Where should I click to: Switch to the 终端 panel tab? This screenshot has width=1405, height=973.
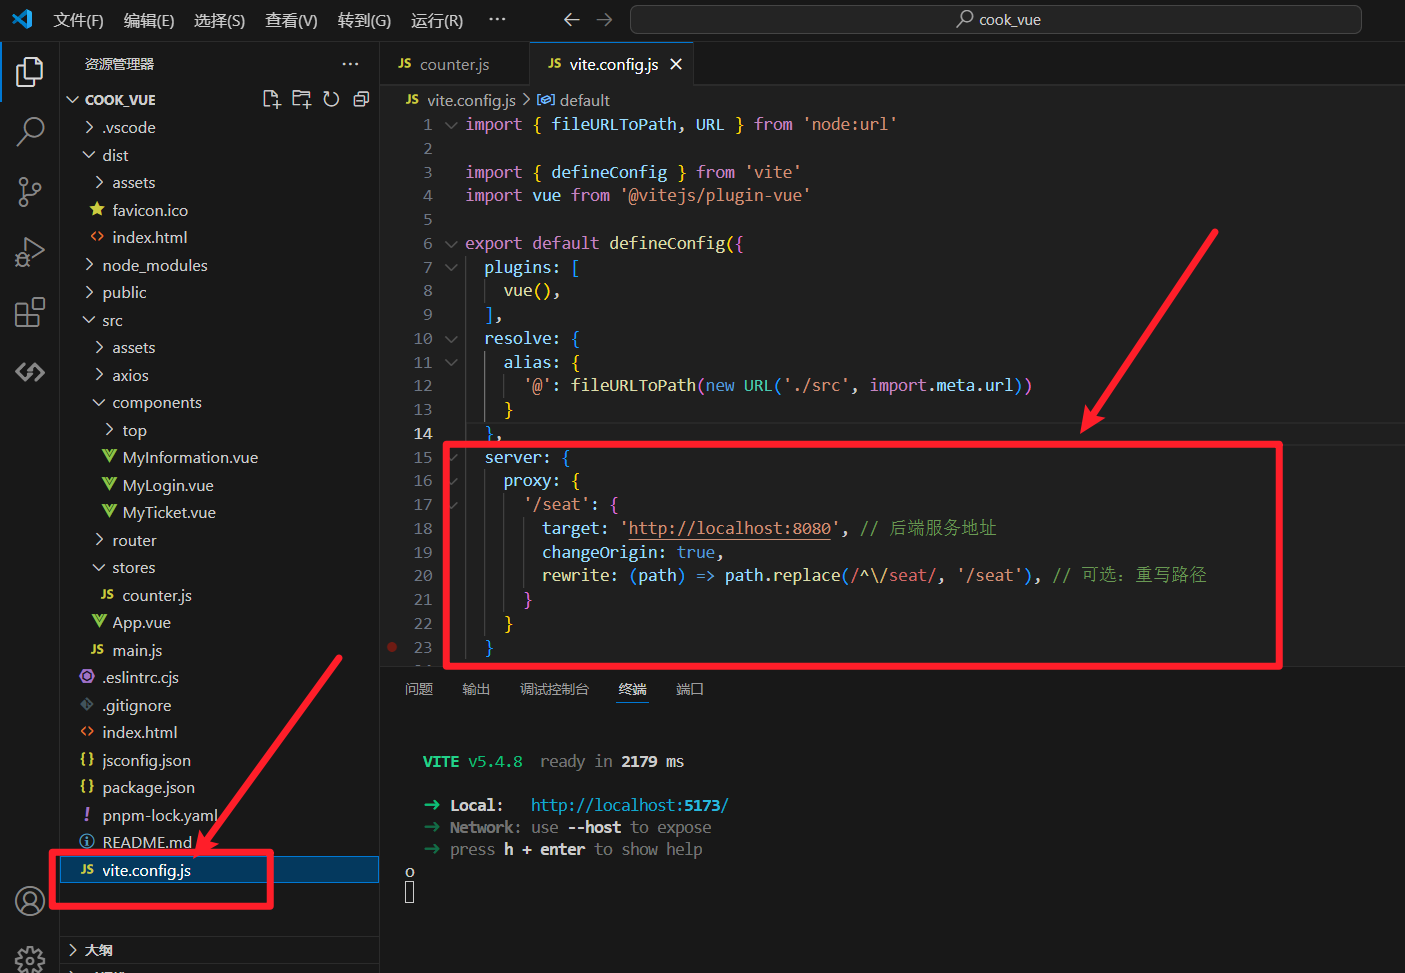click(x=632, y=689)
